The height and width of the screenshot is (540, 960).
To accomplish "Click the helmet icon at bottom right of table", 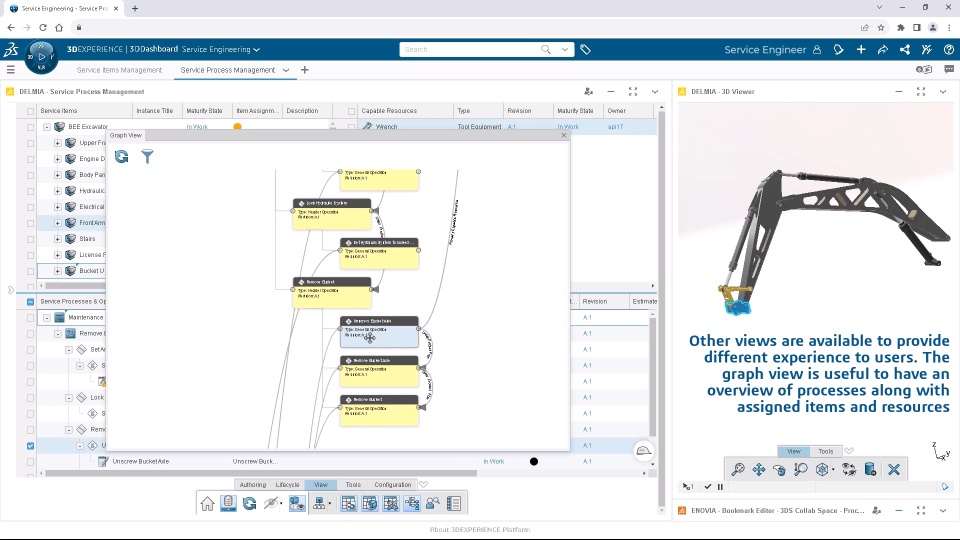I will tap(643, 451).
